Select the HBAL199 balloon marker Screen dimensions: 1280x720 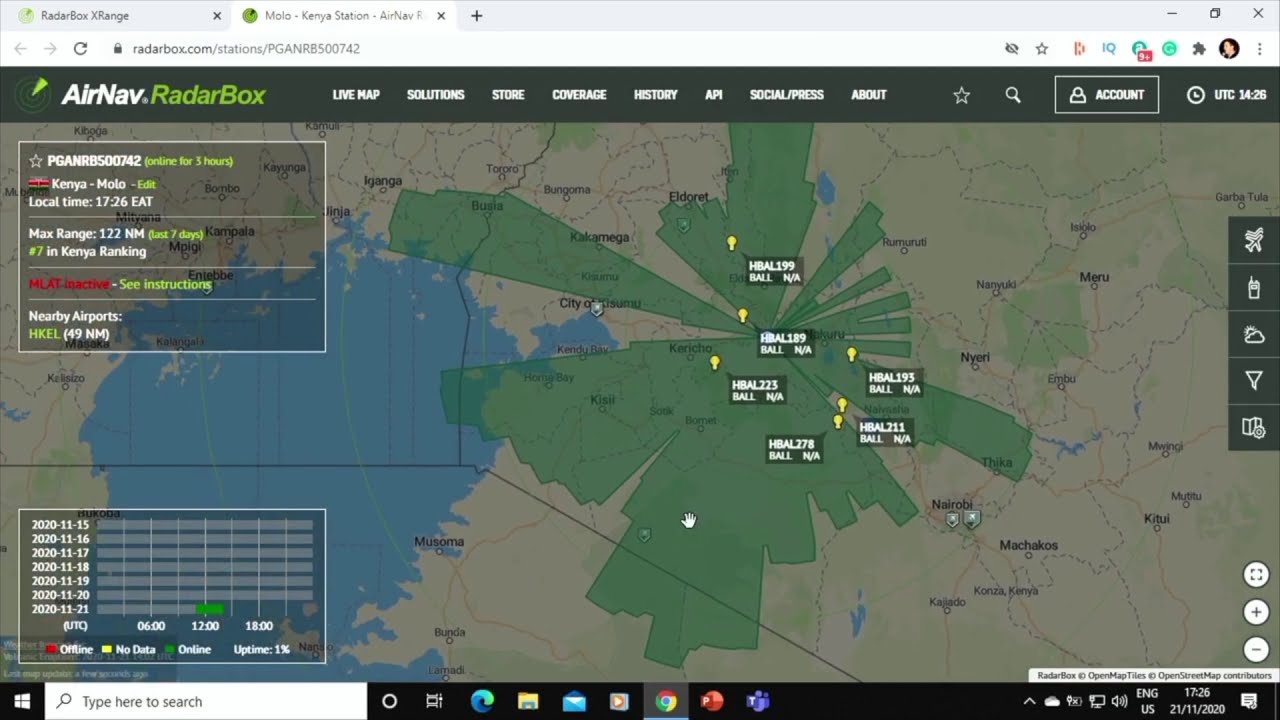(x=732, y=243)
